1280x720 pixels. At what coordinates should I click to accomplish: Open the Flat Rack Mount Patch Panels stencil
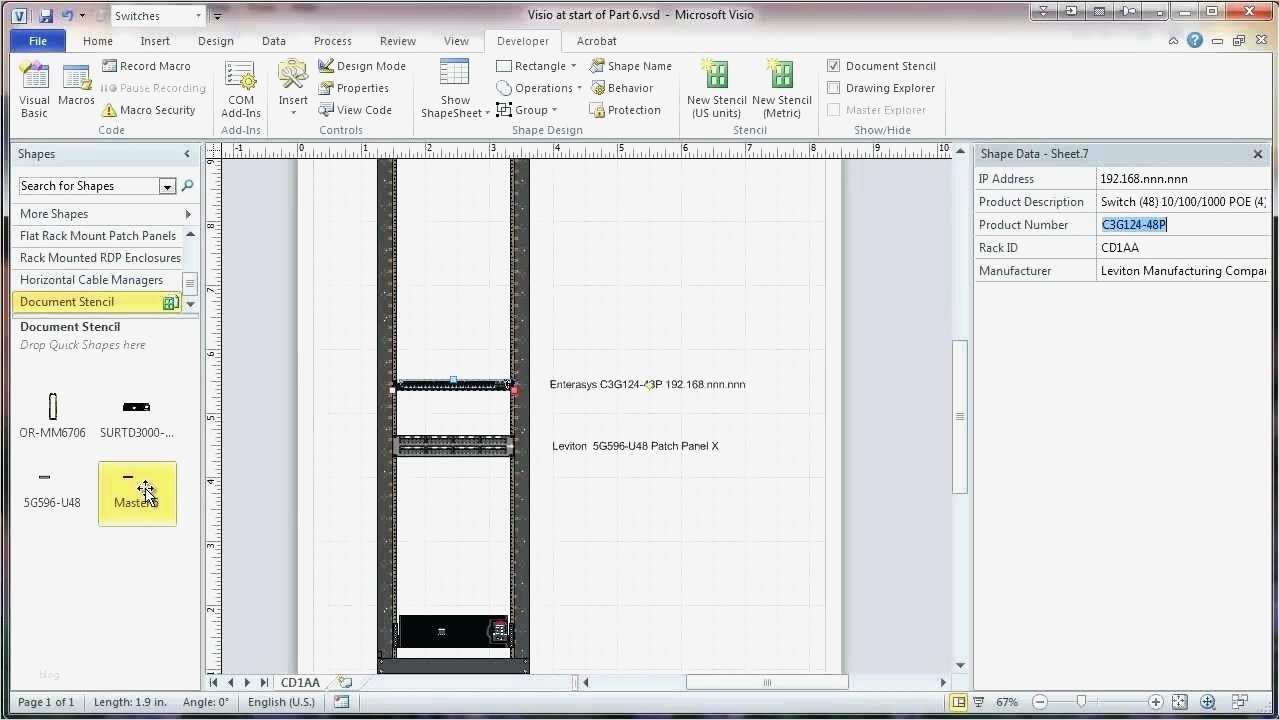pos(98,236)
